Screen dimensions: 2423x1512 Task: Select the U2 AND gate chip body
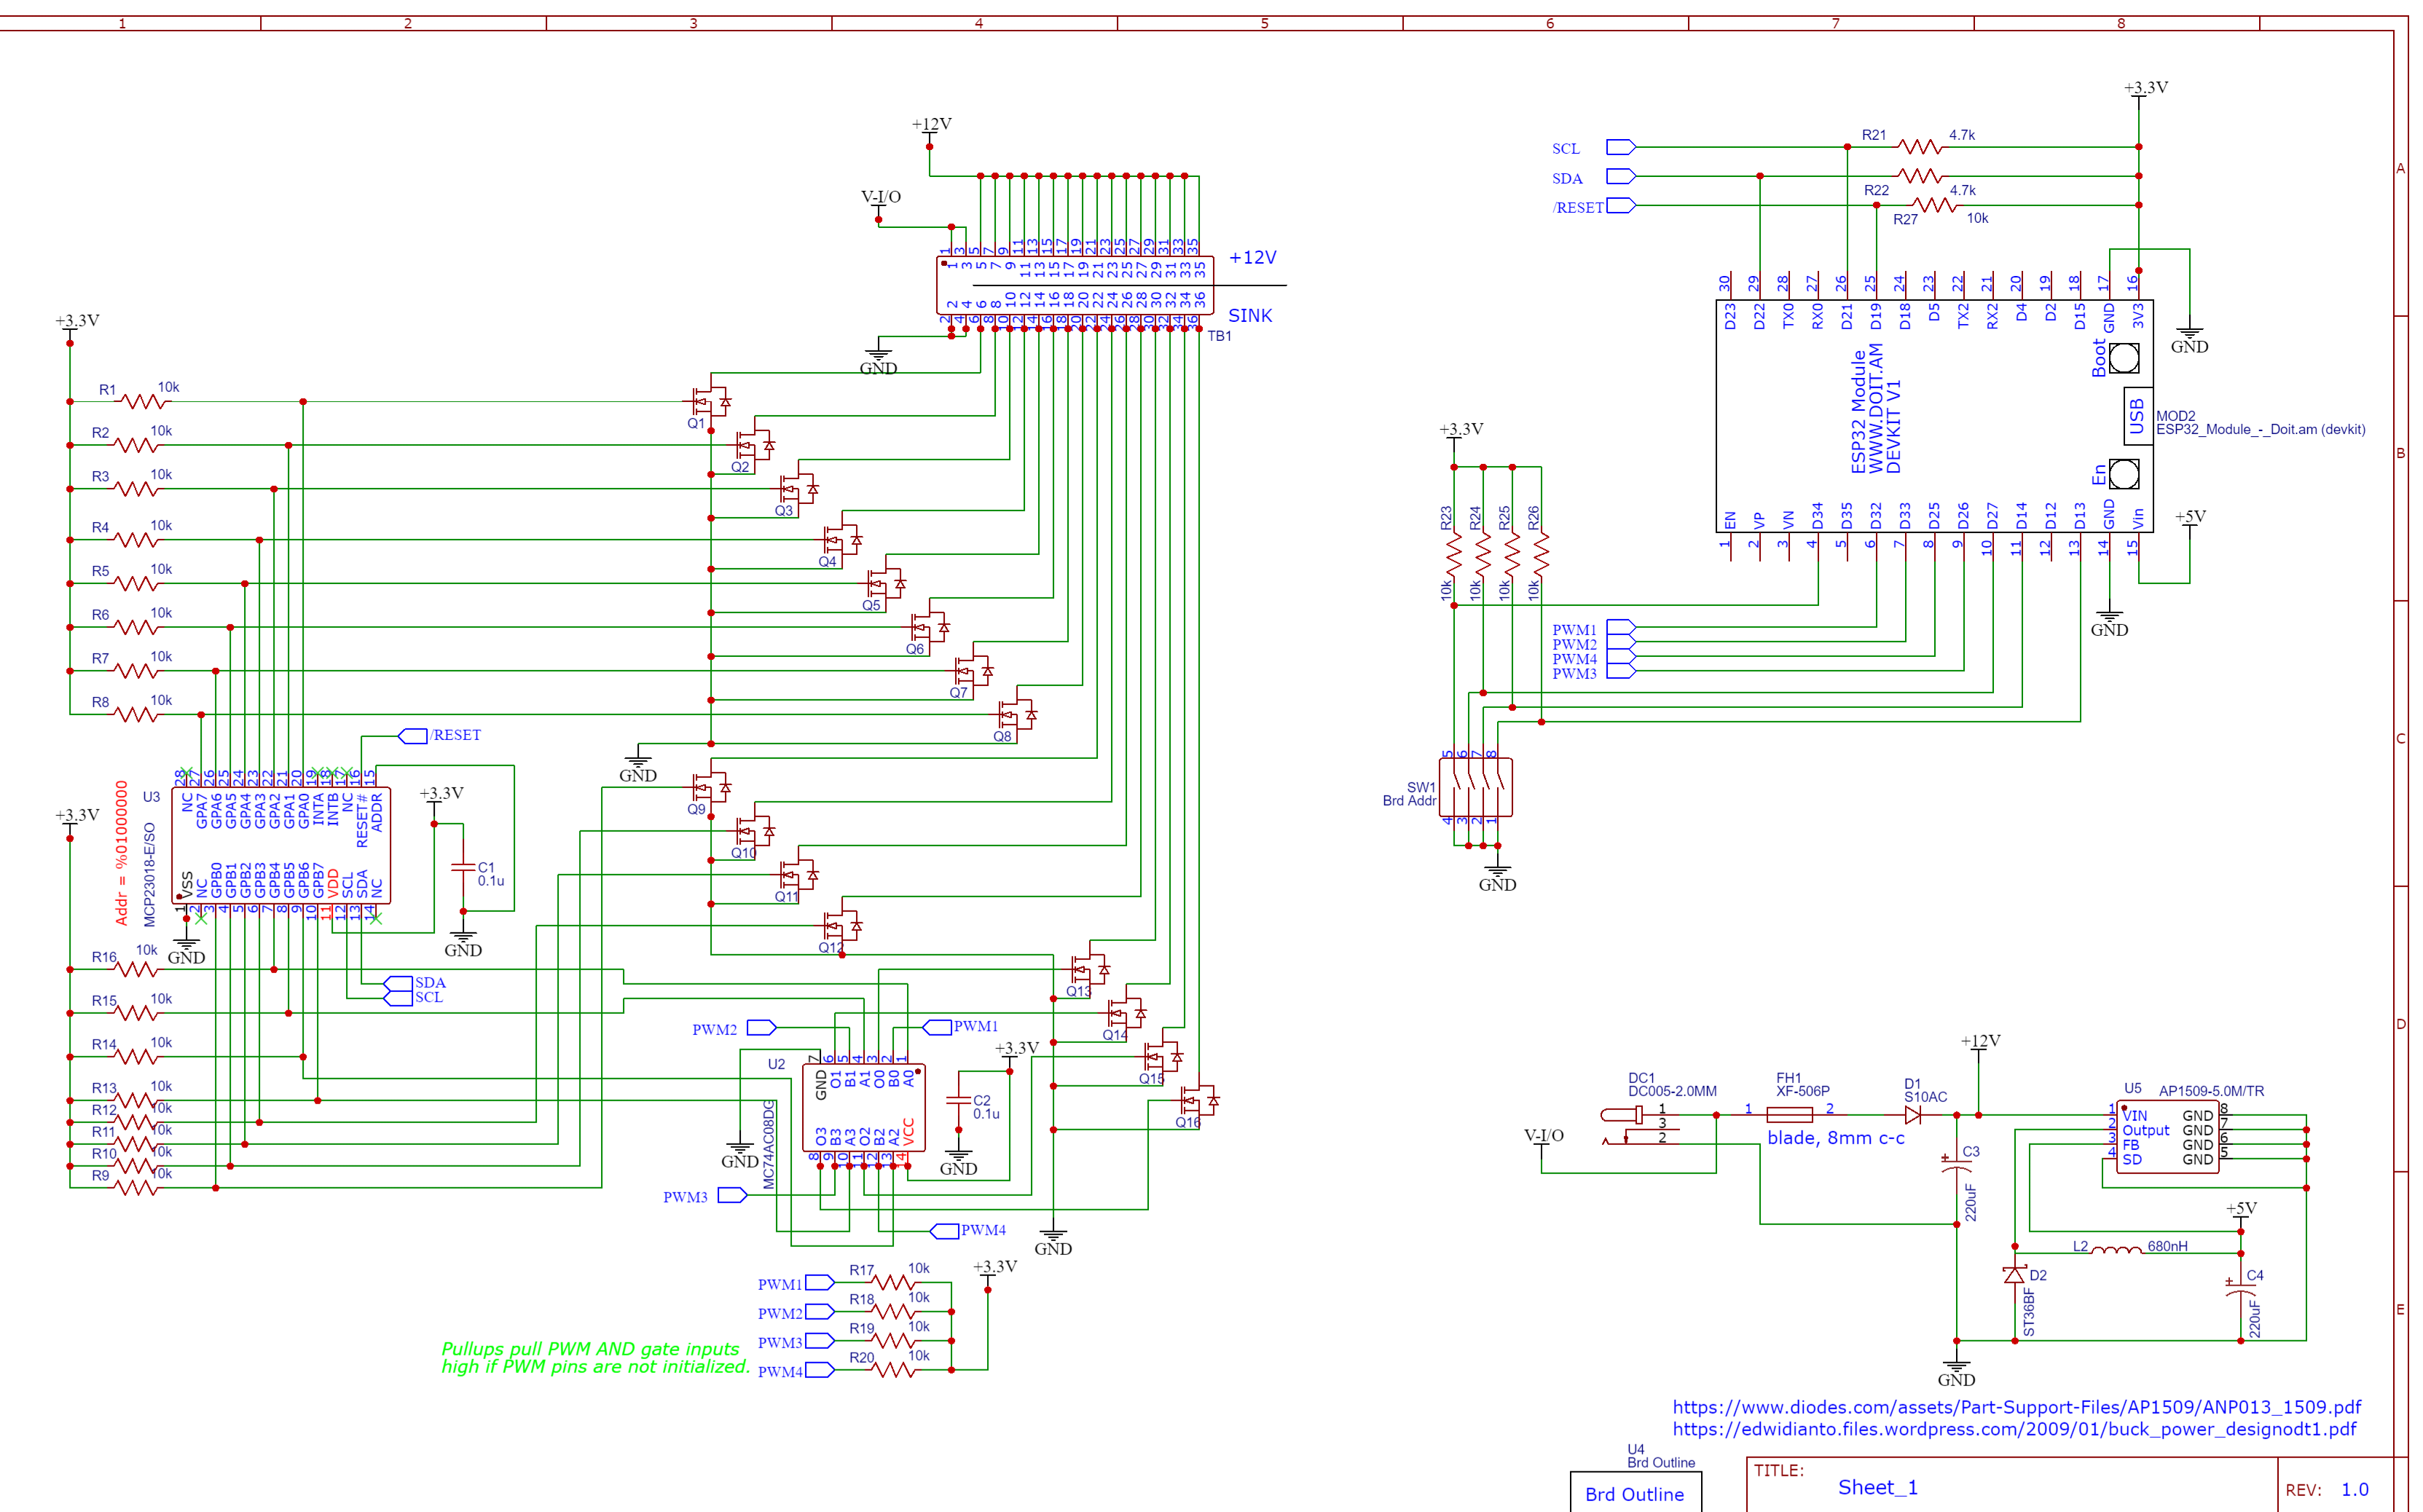[x=864, y=1107]
